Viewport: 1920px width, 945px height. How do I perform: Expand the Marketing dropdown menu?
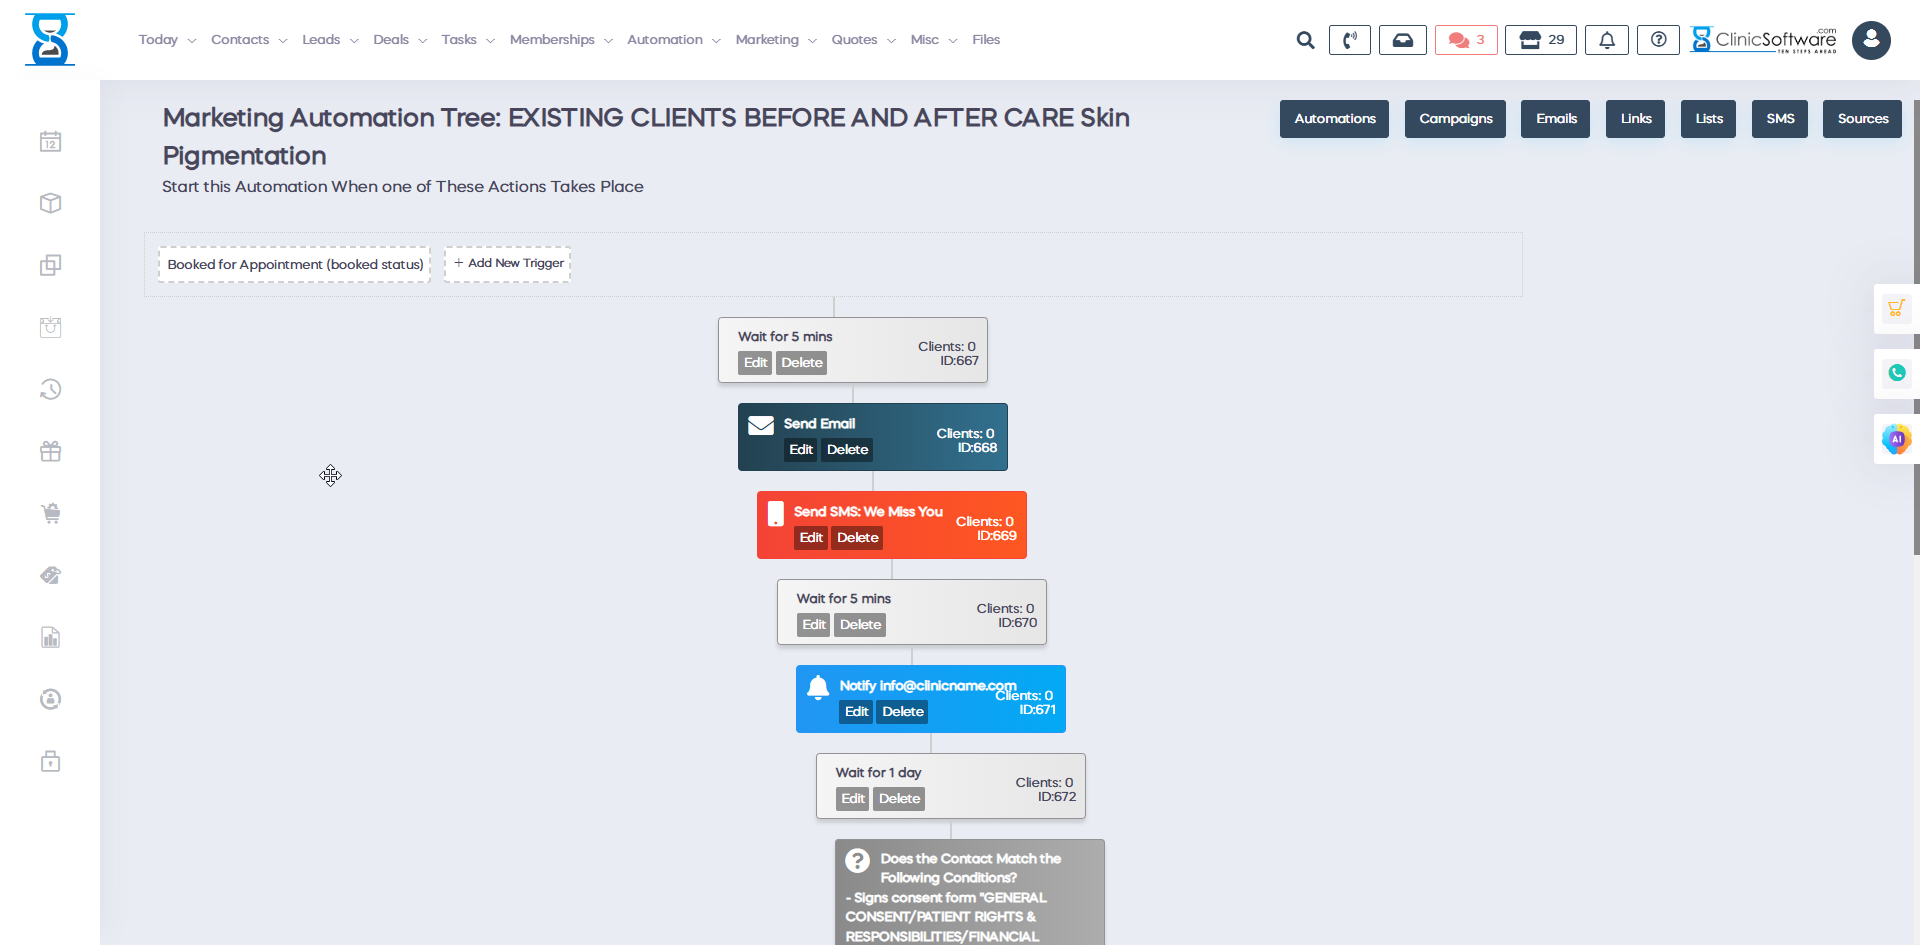776,40
